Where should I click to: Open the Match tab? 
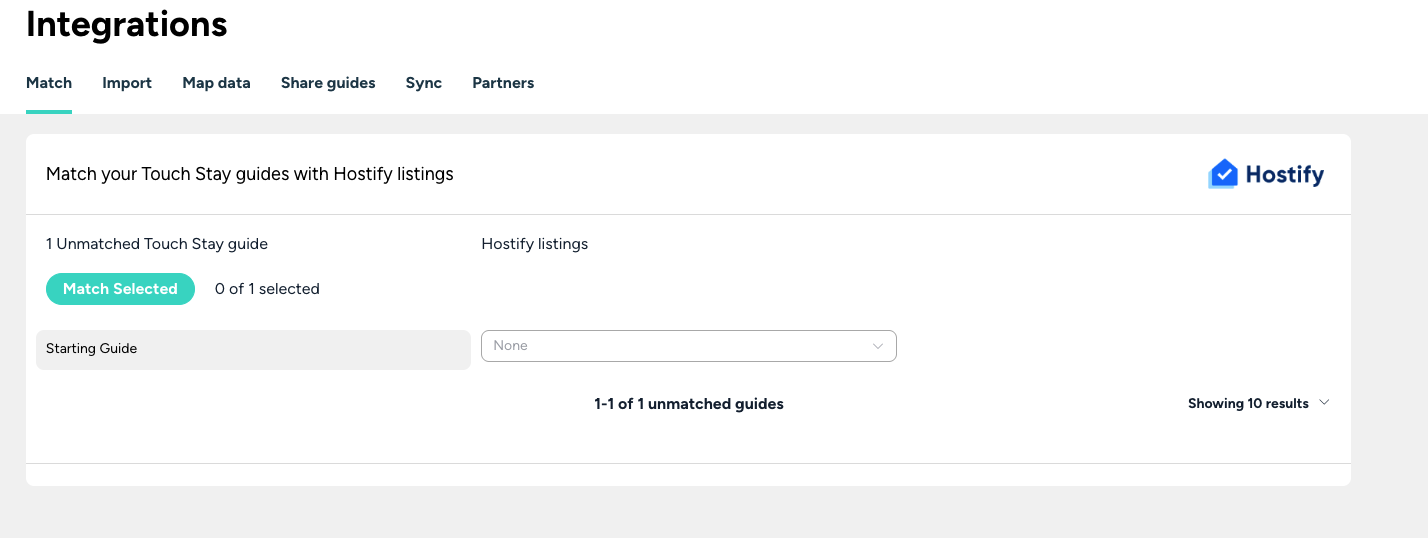pyautogui.click(x=49, y=83)
